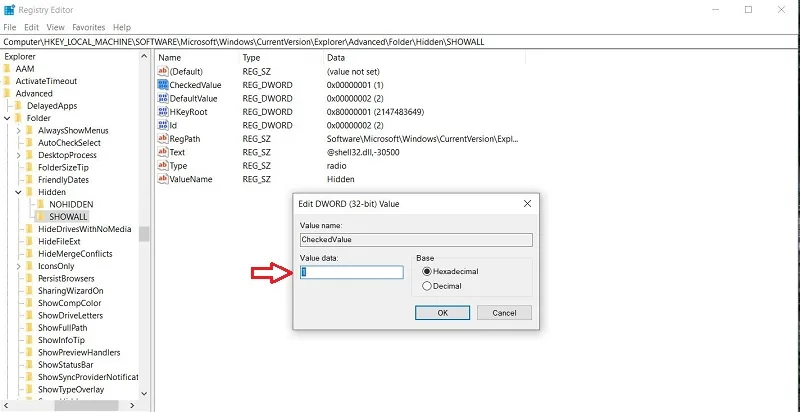Choose the Hexadecimal base option
The width and height of the screenshot is (800, 412).
[x=427, y=271]
